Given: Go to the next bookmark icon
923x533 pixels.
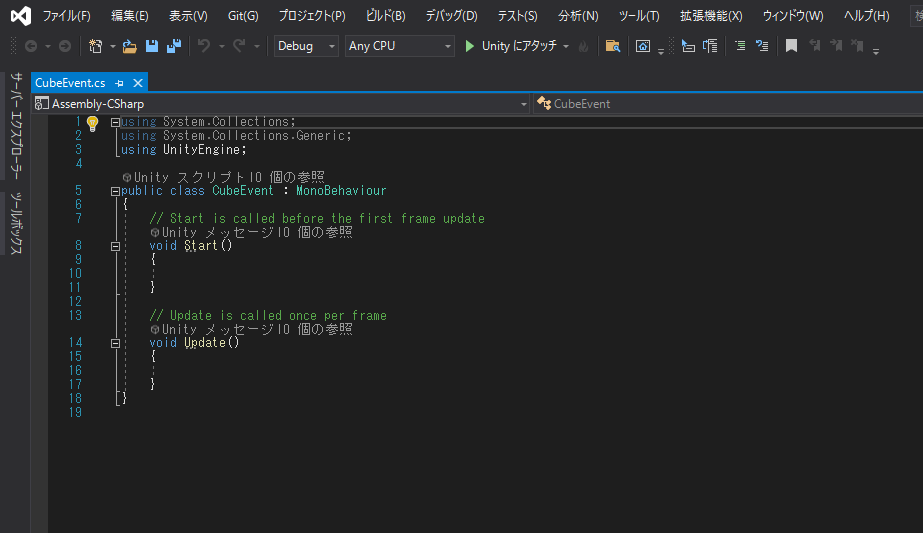Looking at the screenshot, I should [836, 45].
